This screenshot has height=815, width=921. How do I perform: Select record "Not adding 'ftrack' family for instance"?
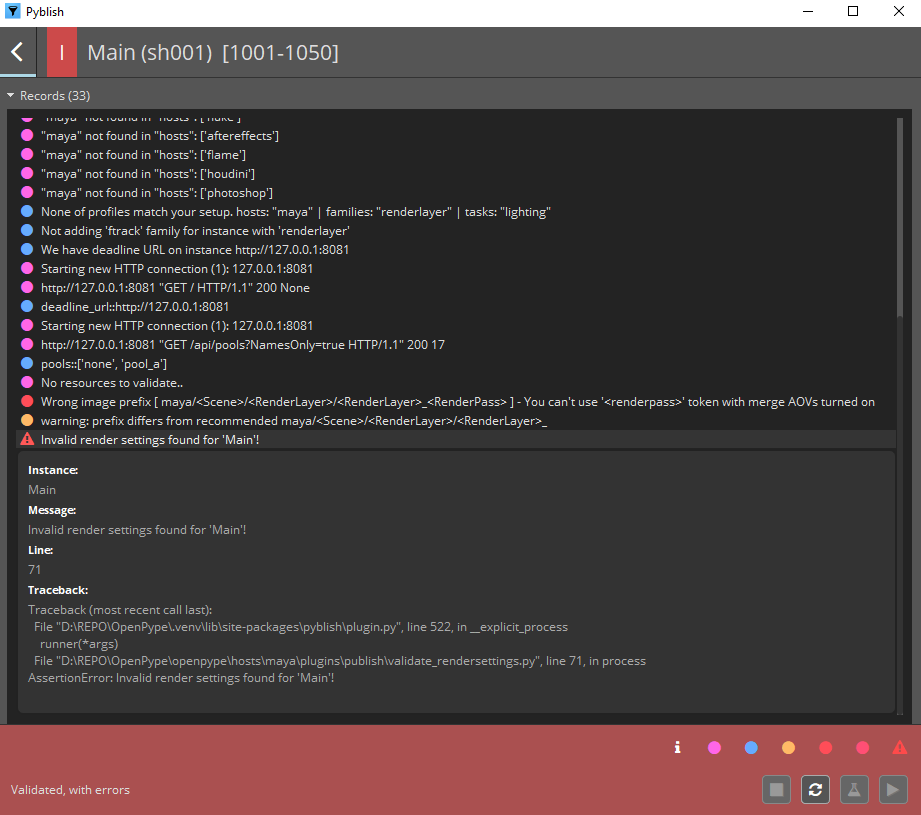click(456, 231)
